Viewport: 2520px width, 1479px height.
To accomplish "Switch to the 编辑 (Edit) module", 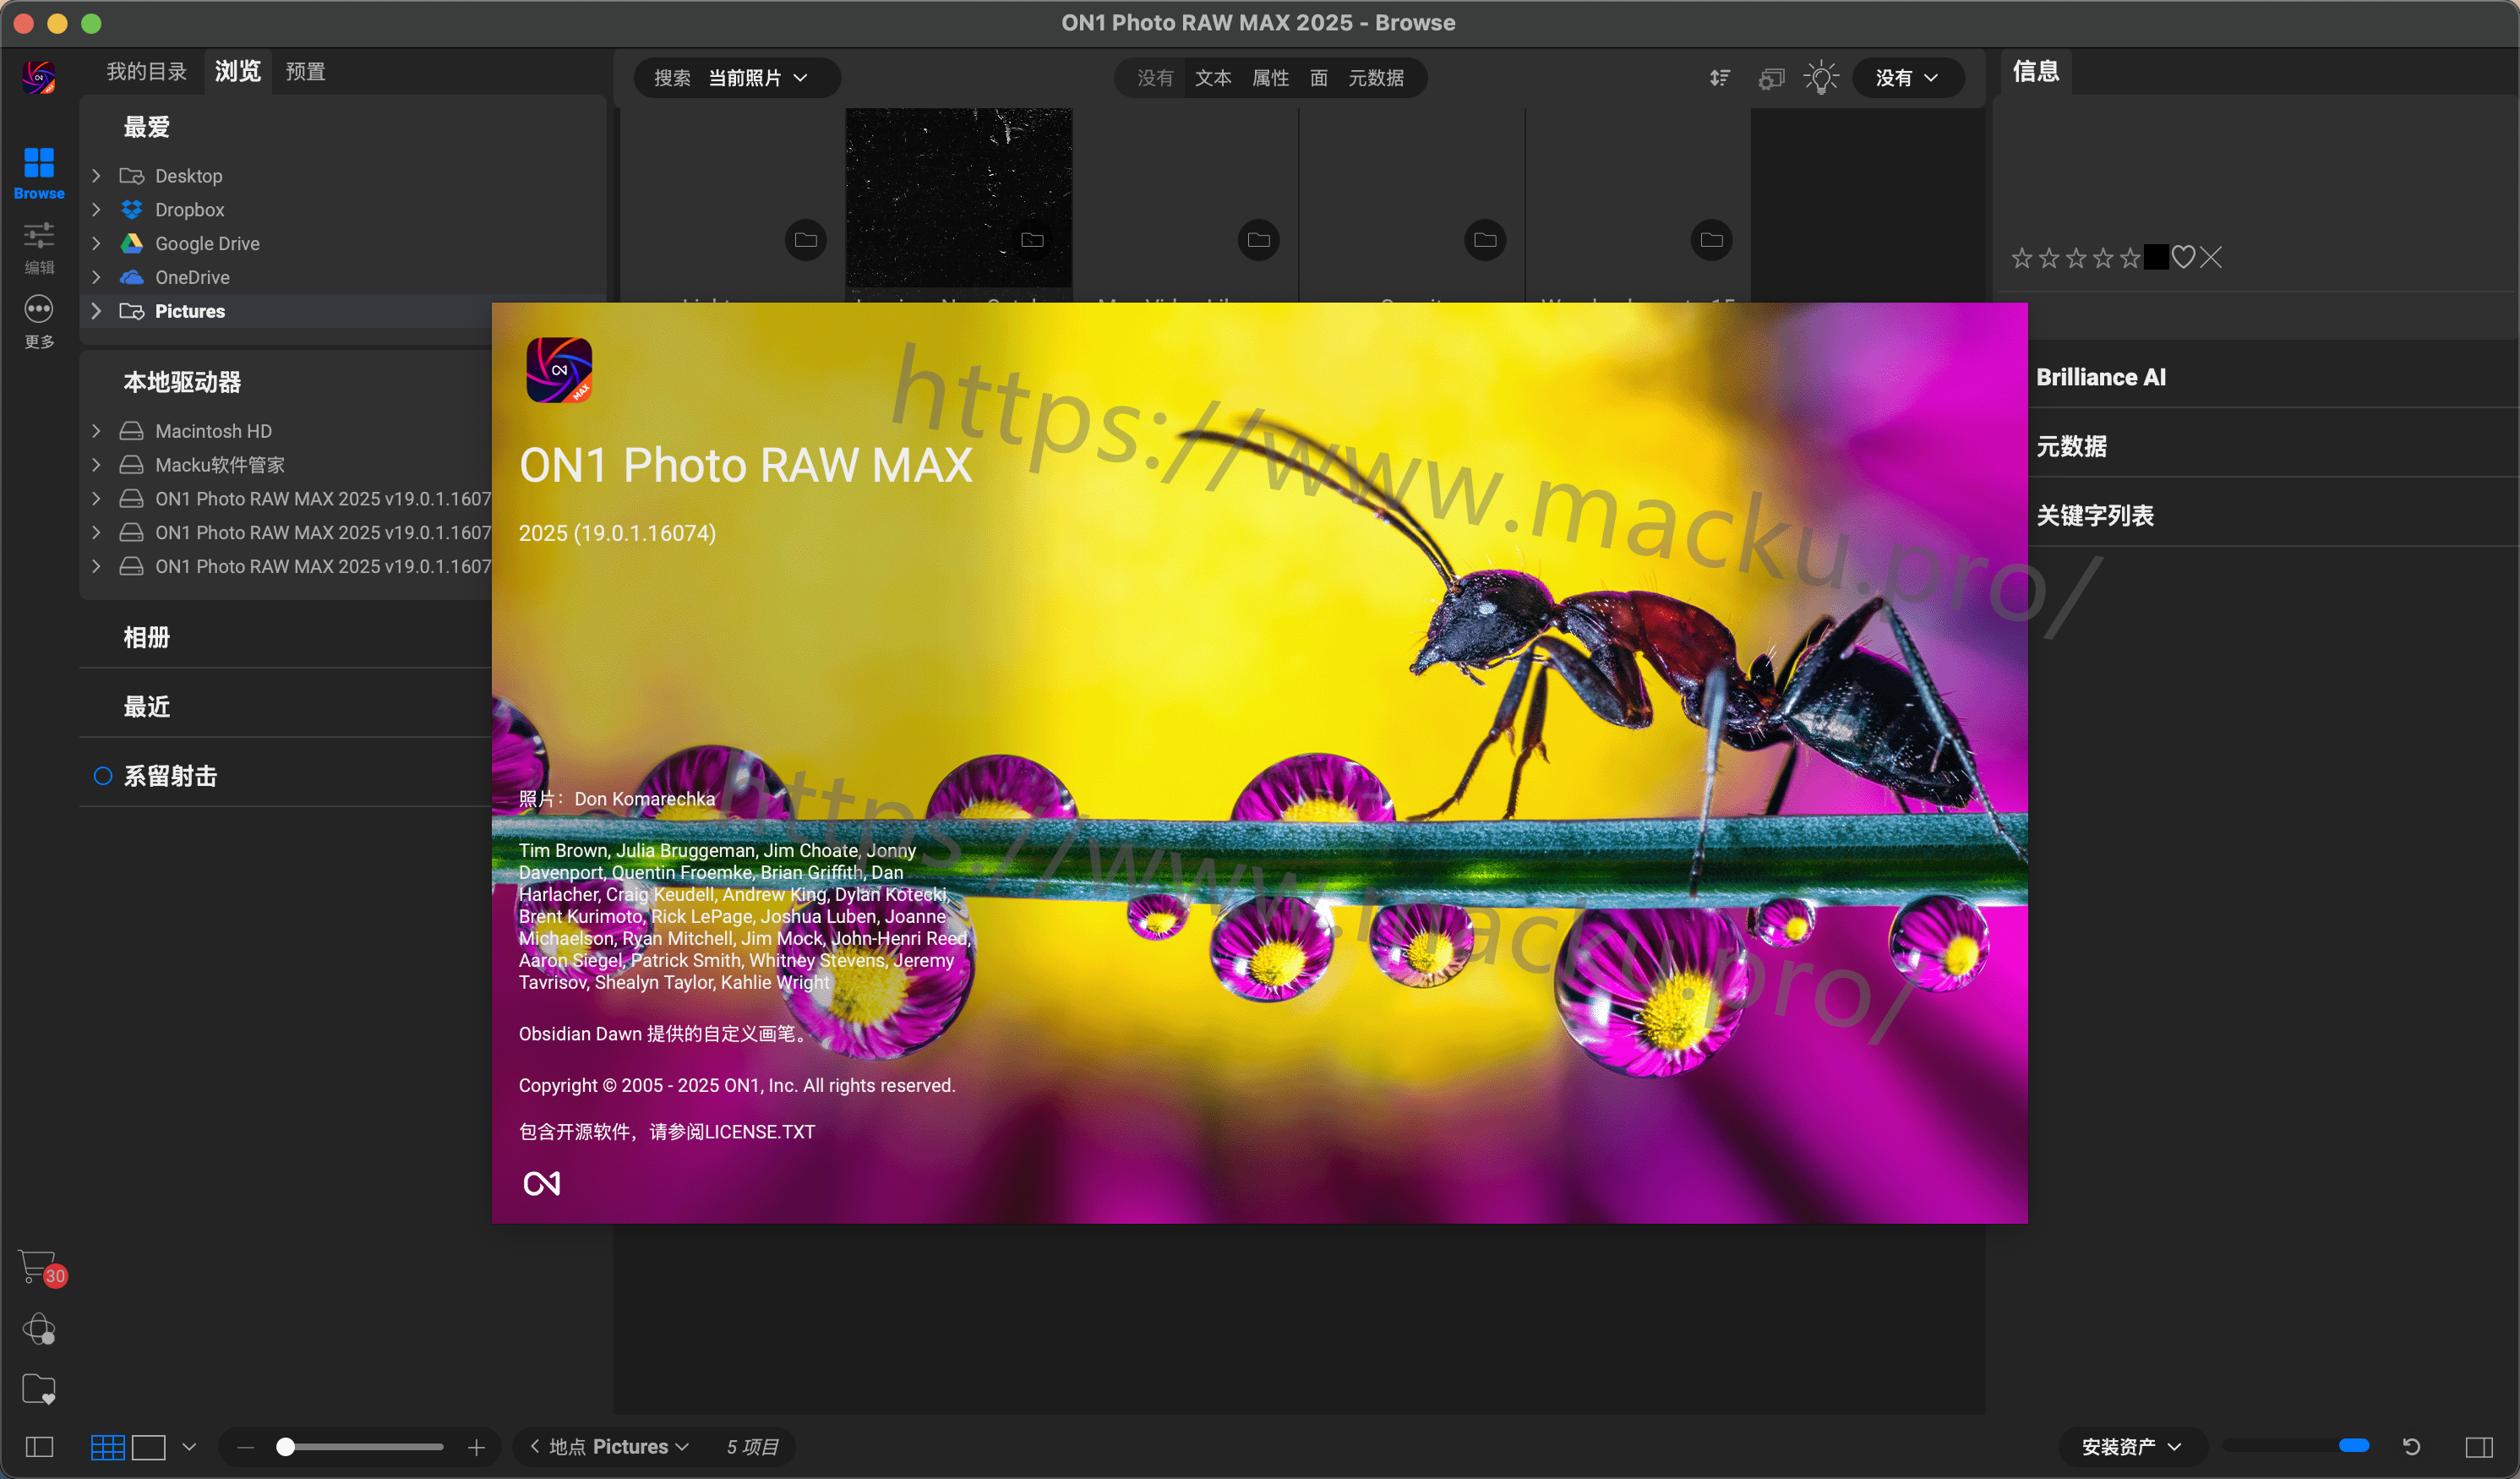I will pyautogui.click(x=39, y=248).
